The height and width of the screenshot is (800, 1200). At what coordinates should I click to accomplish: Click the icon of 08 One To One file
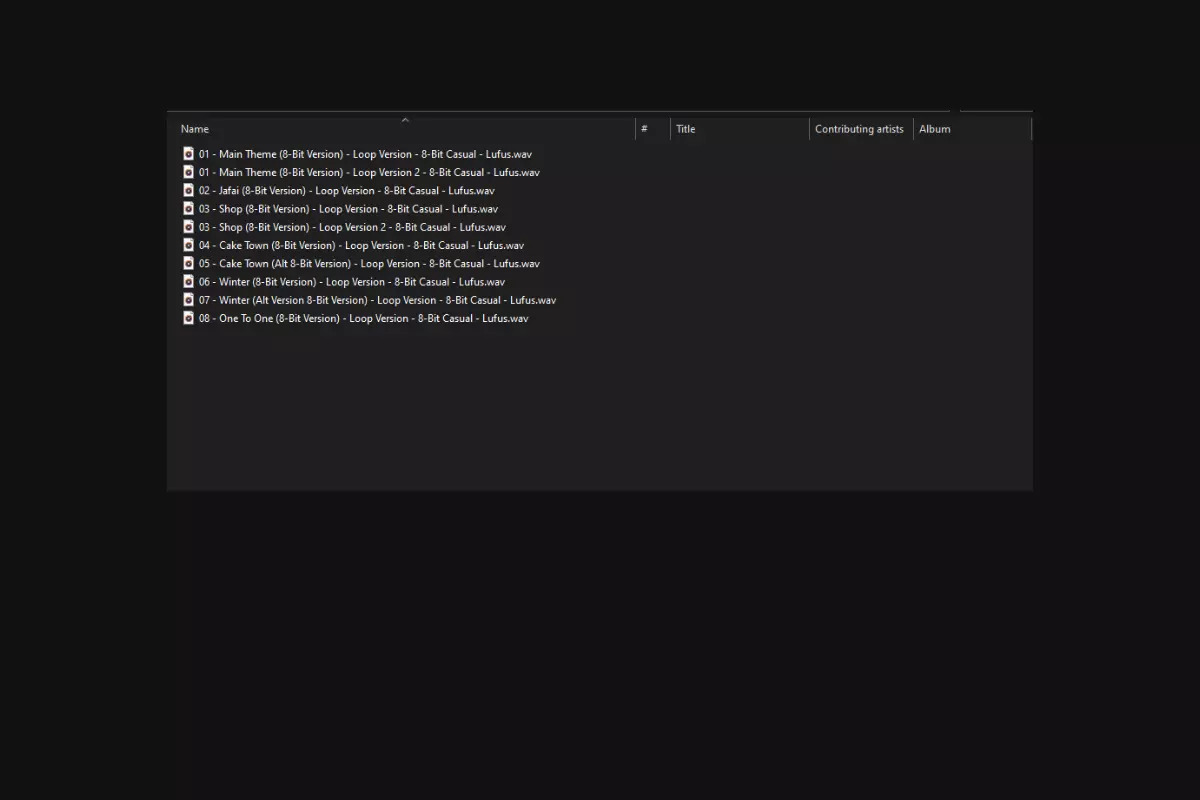click(188, 318)
